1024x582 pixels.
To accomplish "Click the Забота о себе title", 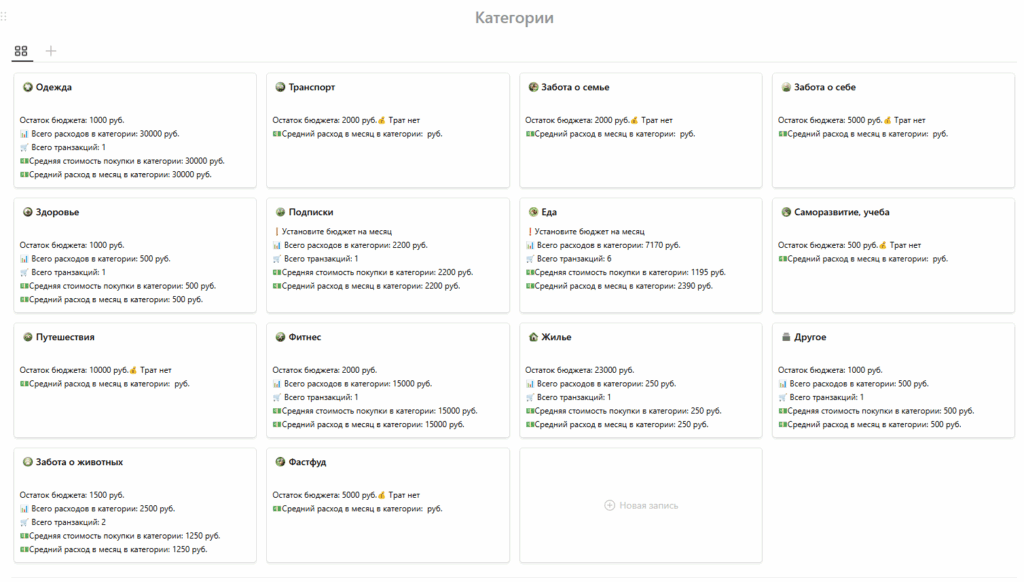I will (824, 88).
